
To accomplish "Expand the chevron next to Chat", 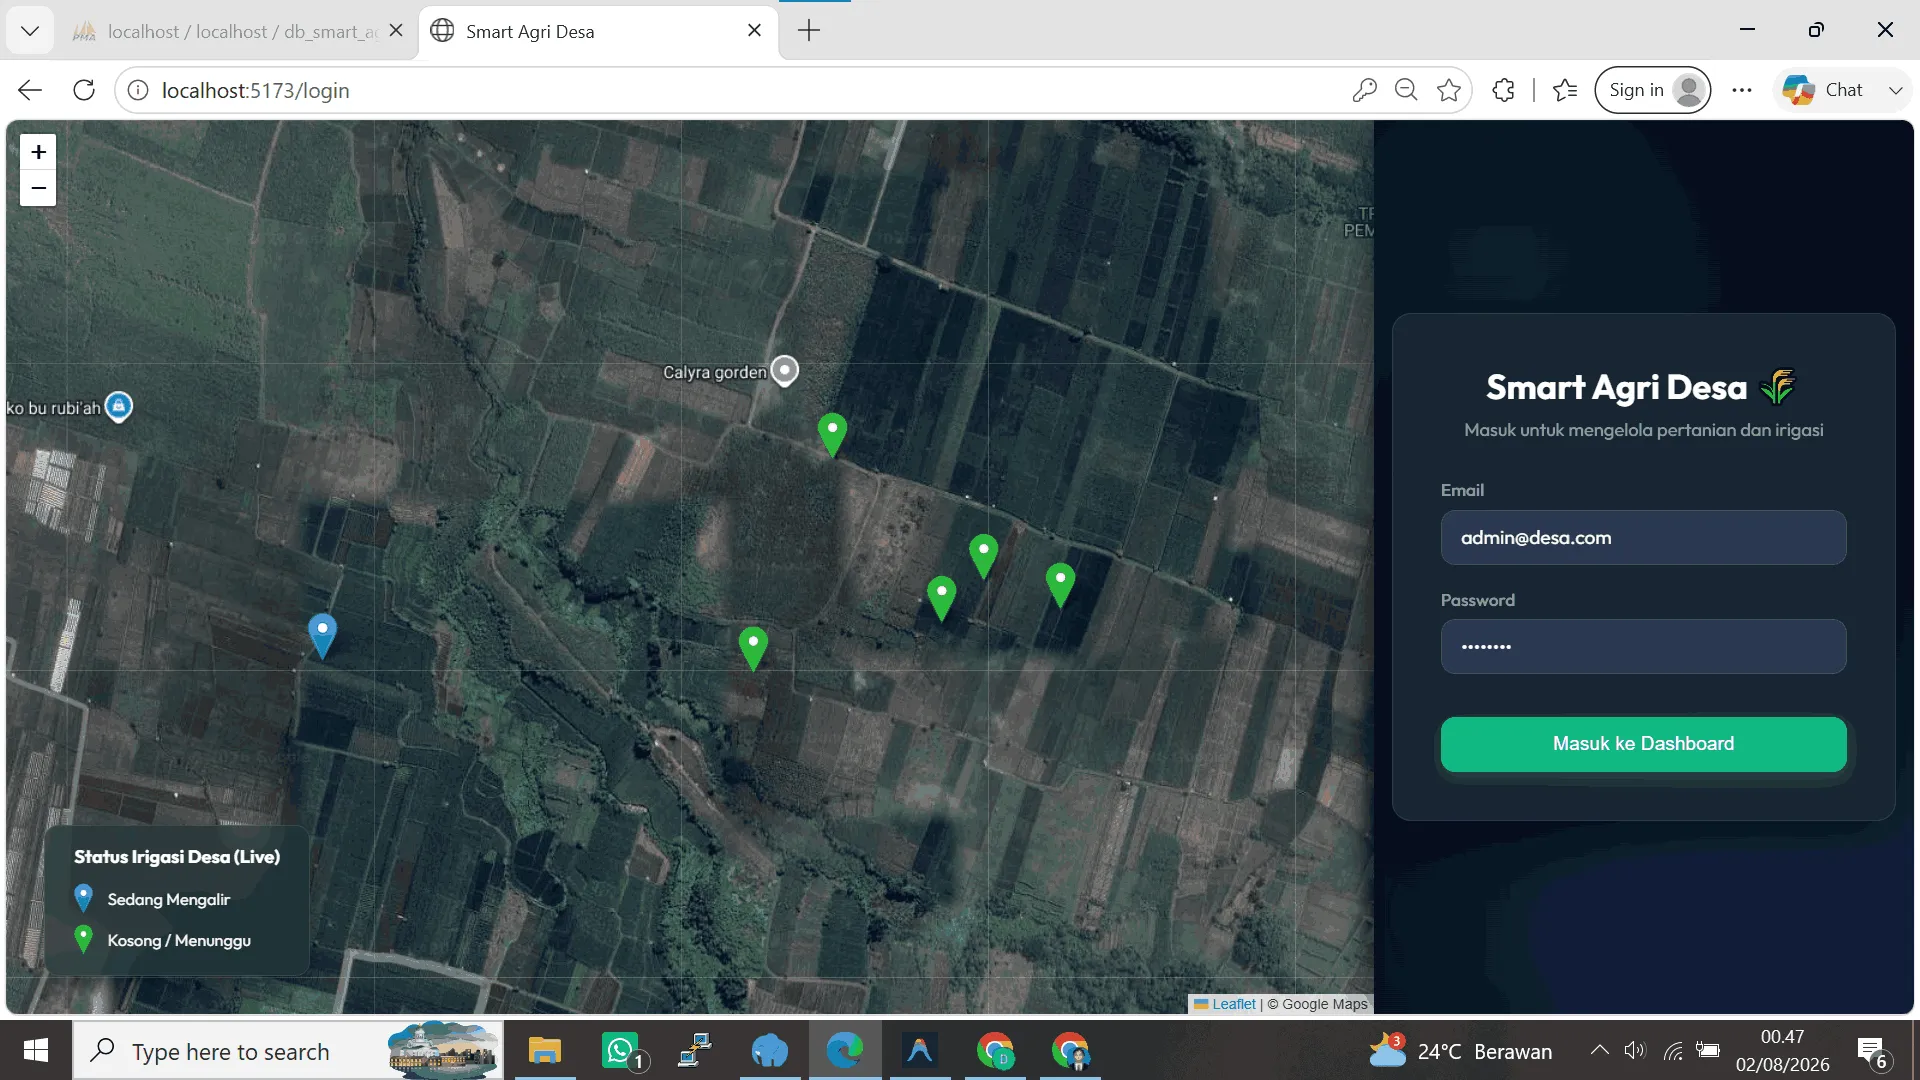I will pos(1895,90).
